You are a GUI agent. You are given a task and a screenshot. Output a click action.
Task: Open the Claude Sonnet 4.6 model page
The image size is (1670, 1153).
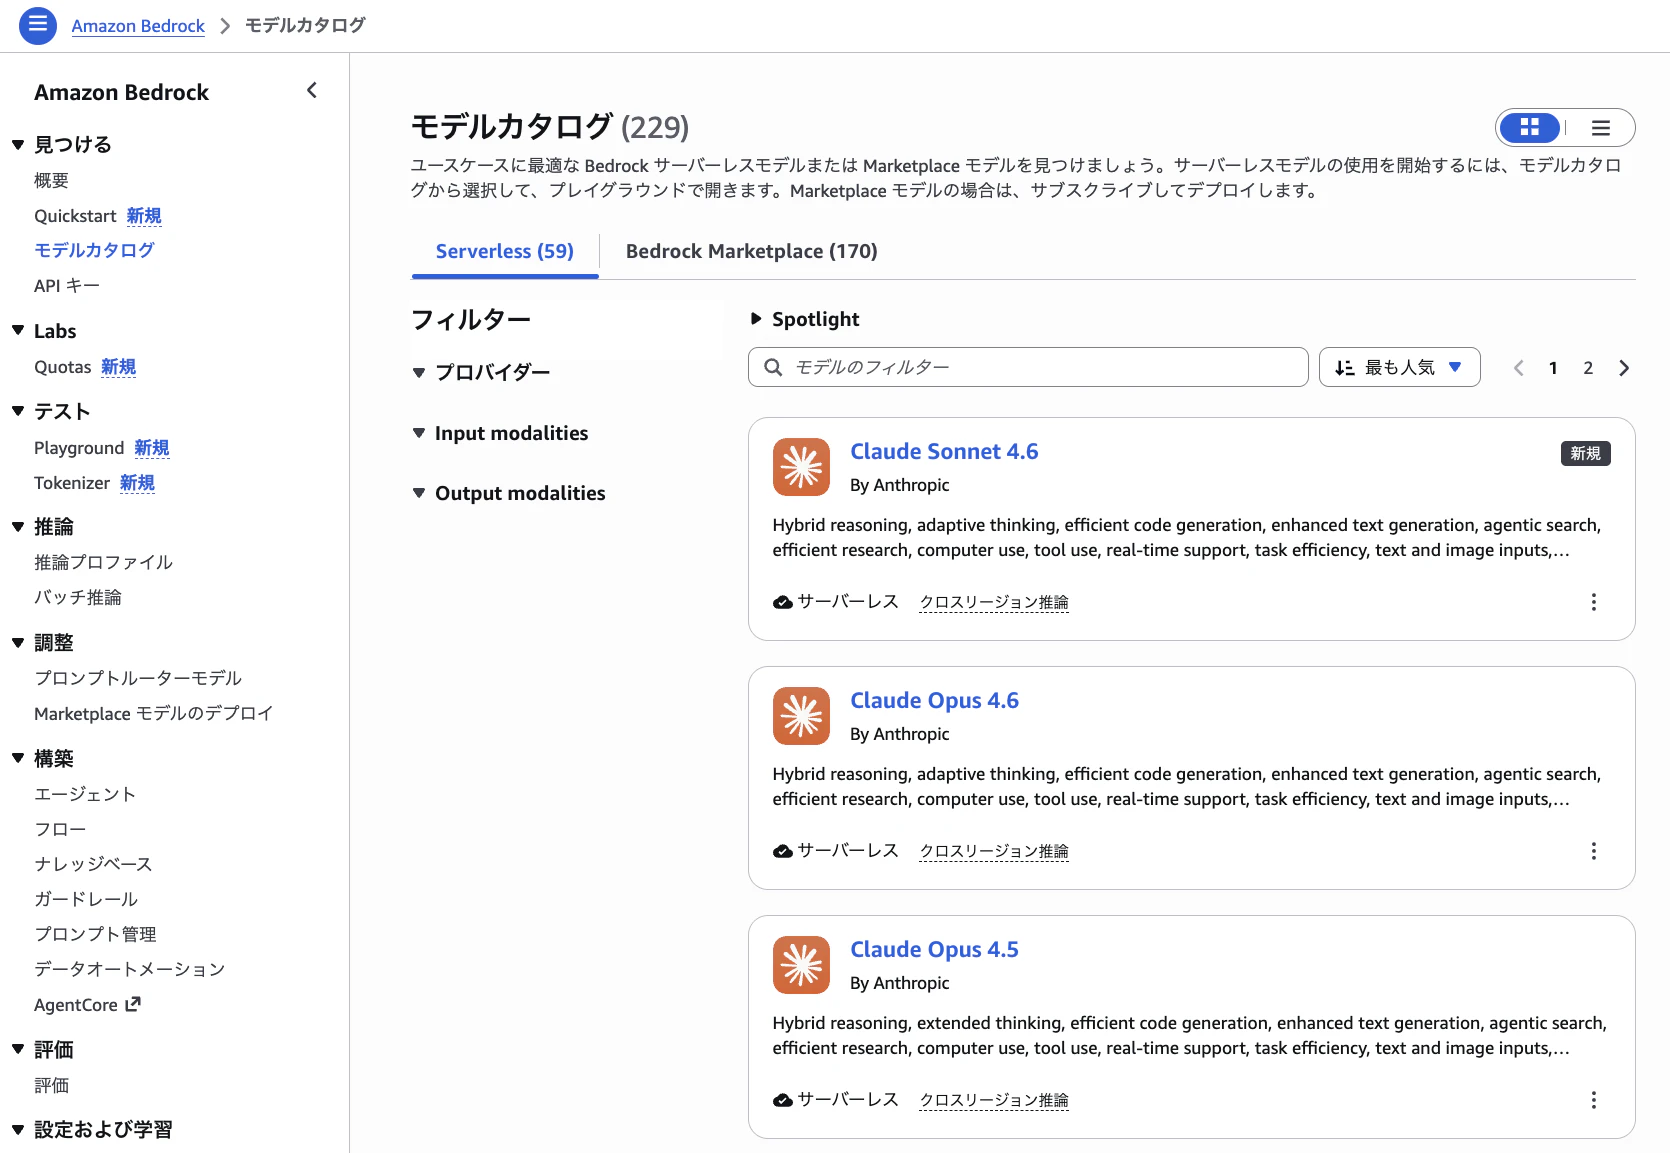[944, 451]
